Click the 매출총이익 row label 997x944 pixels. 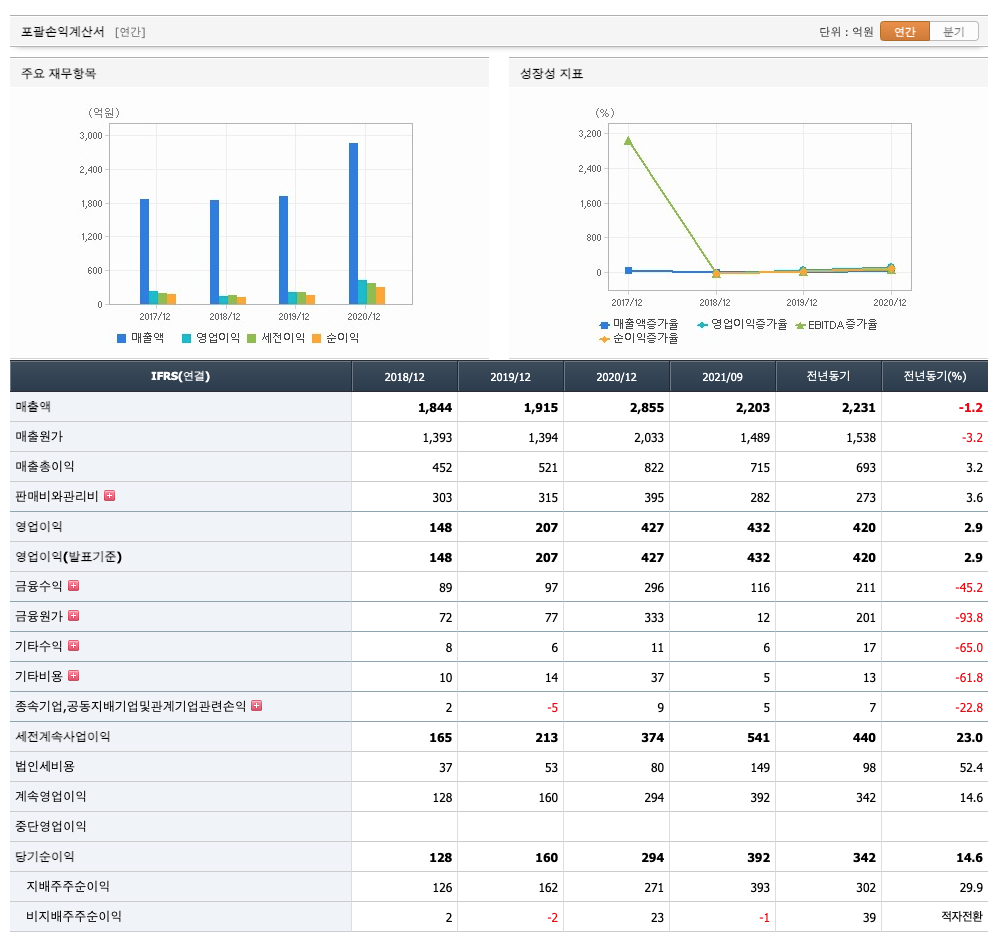coord(45,466)
